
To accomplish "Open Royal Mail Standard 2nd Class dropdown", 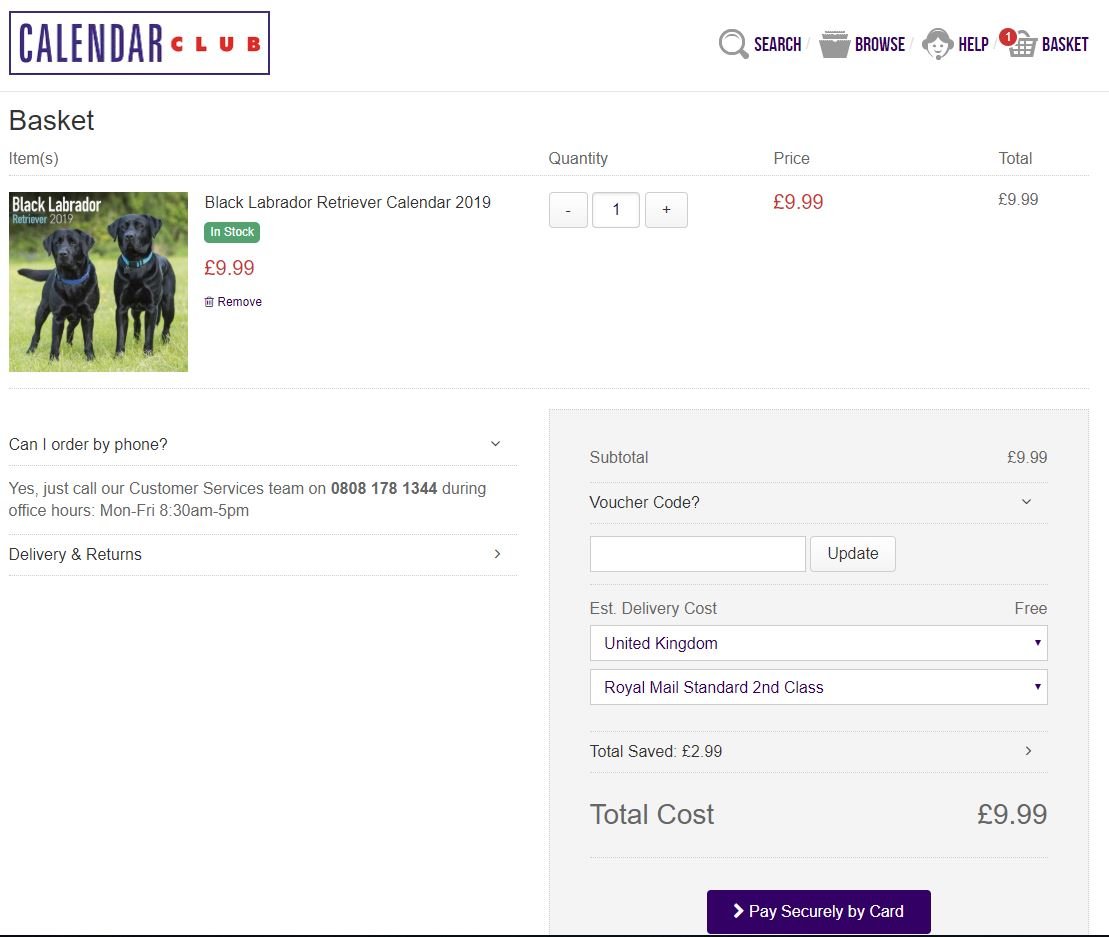I will point(818,687).
